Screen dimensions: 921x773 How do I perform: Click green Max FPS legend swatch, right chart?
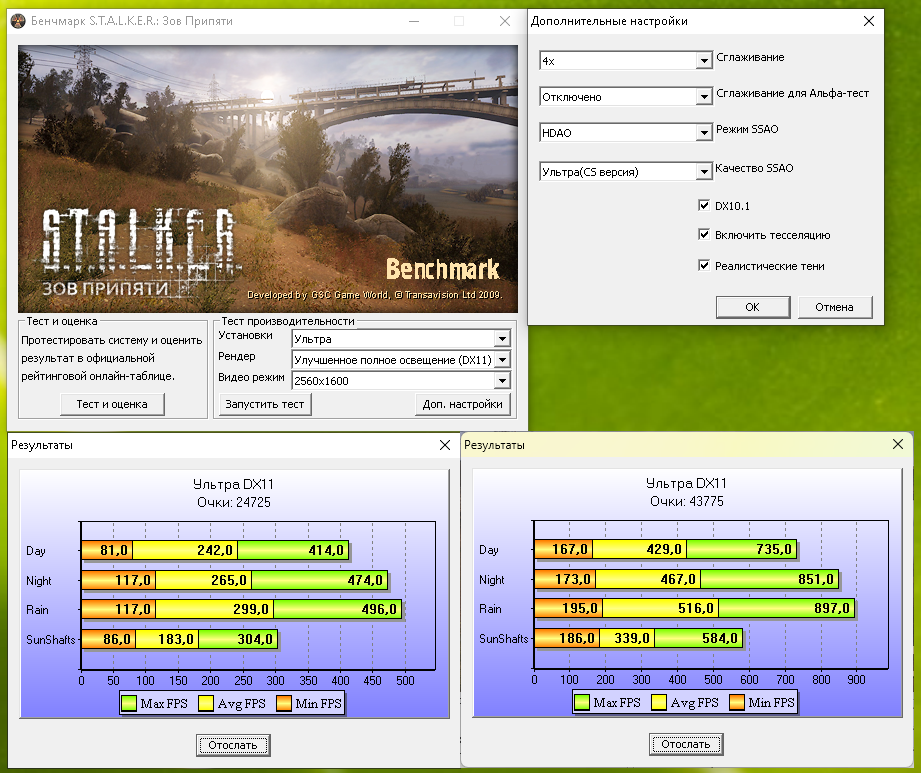581,703
